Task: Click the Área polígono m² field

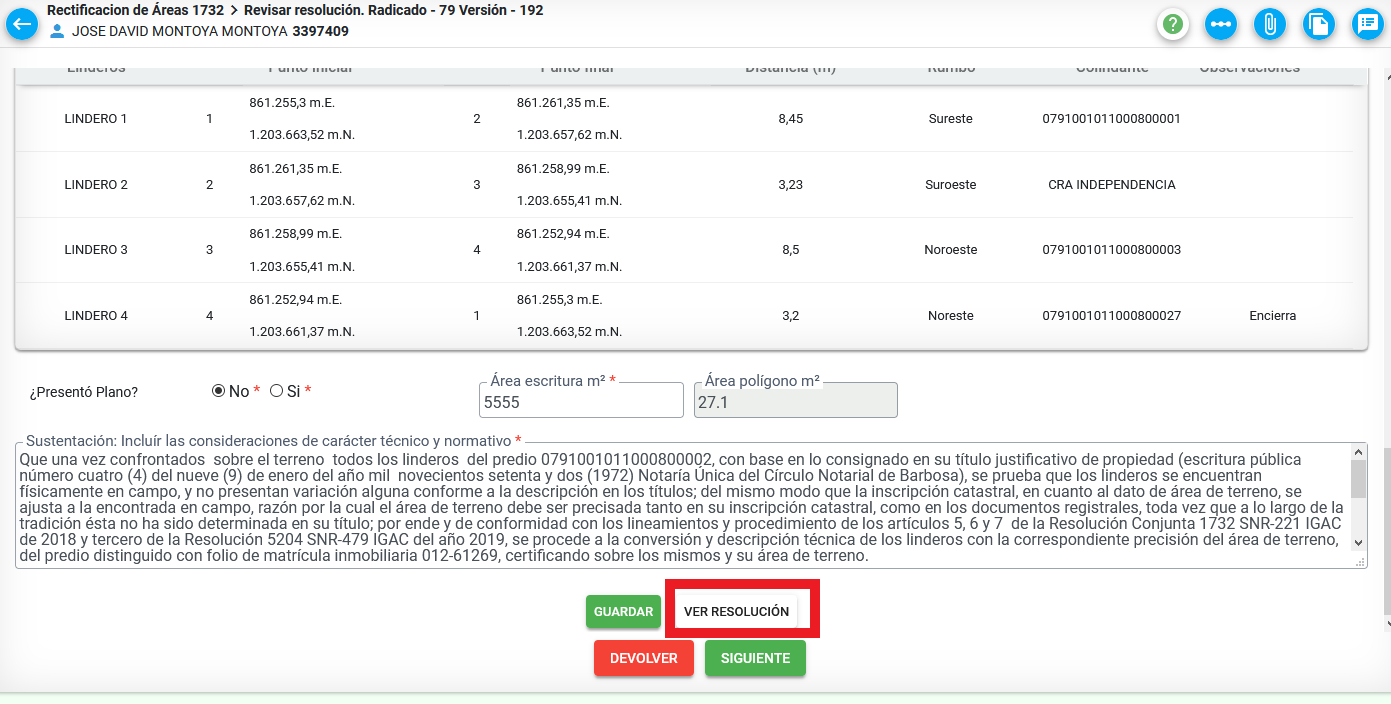Action: point(795,402)
